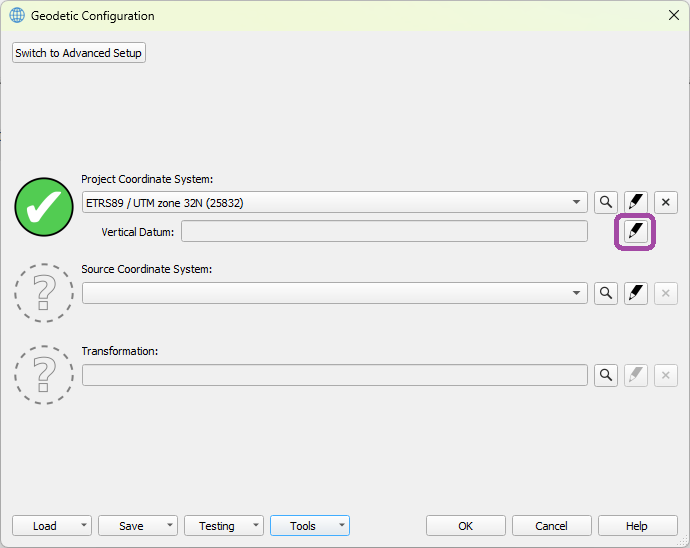The image size is (690, 548).
Task: Expand the Source Coordinate System dropdown
Action: click(577, 293)
